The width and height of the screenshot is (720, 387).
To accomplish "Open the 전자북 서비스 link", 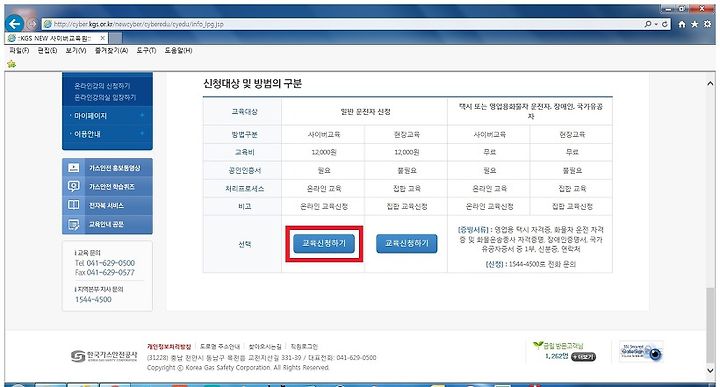I will point(106,206).
